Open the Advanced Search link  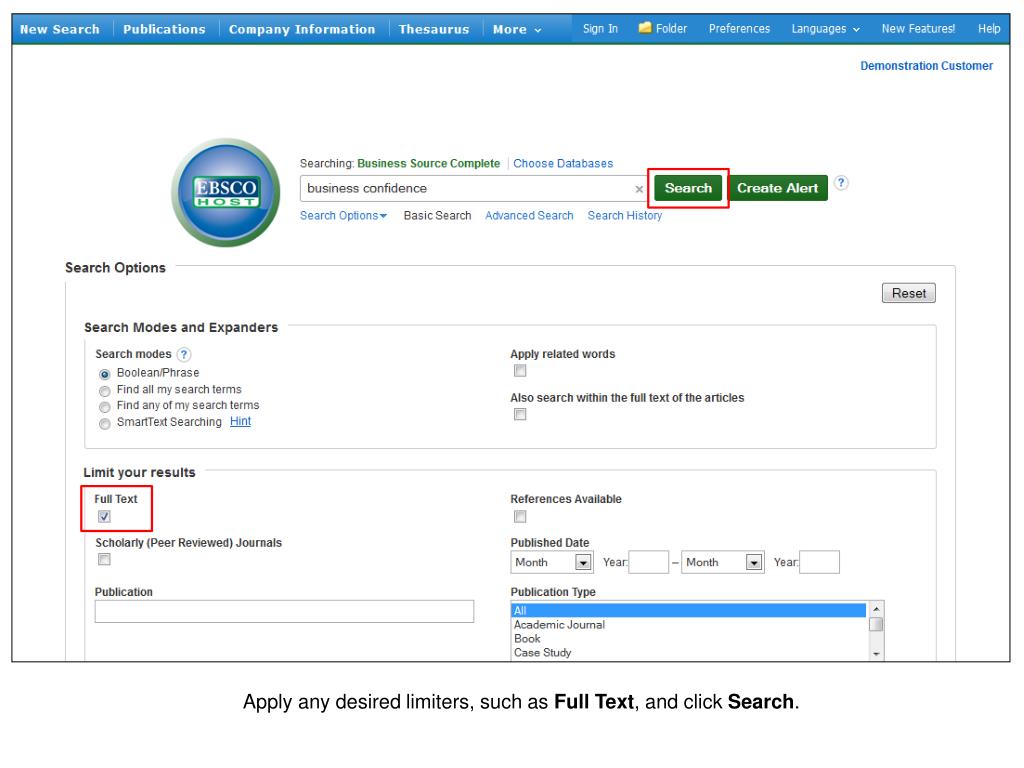click(529, 216)
